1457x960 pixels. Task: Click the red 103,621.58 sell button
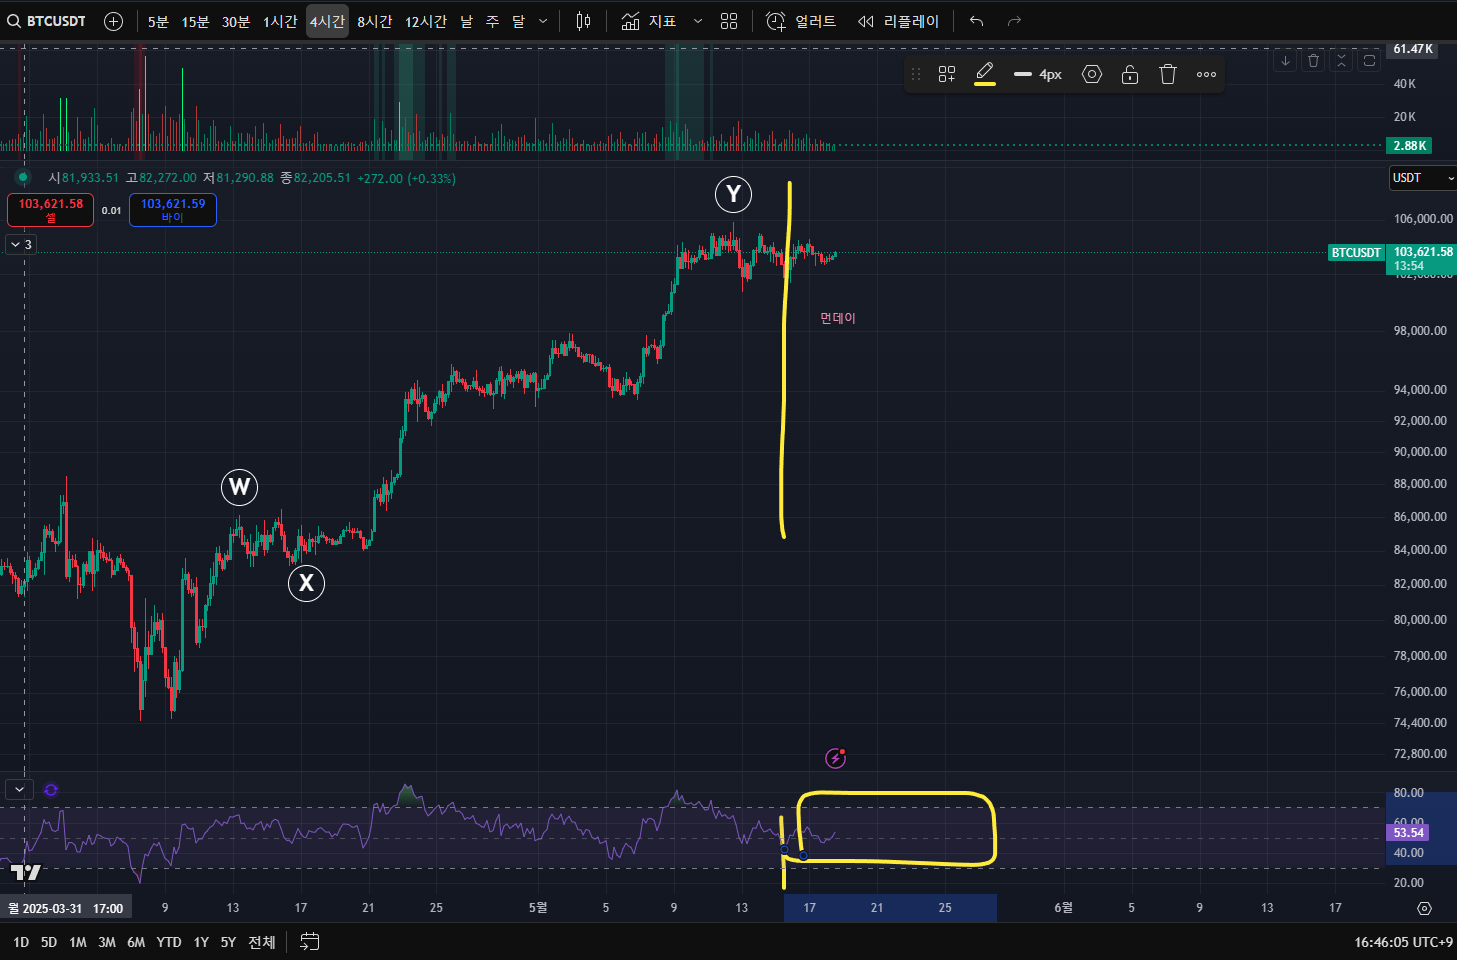click(x=51, y=210)
